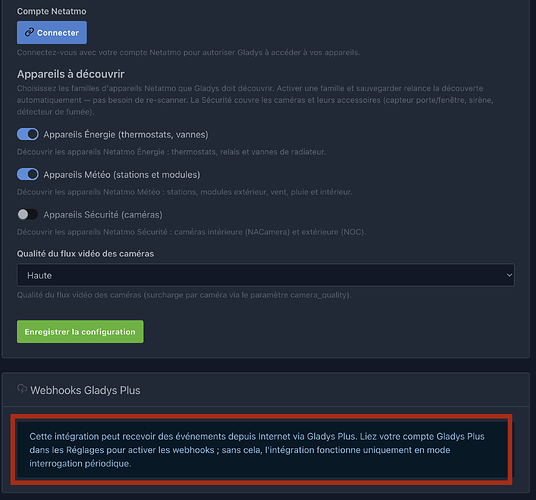Click the Découvrir les appareils Netatmo Sécurité description
This screenshot has width=536, height=500.
[x=191, y=232]
